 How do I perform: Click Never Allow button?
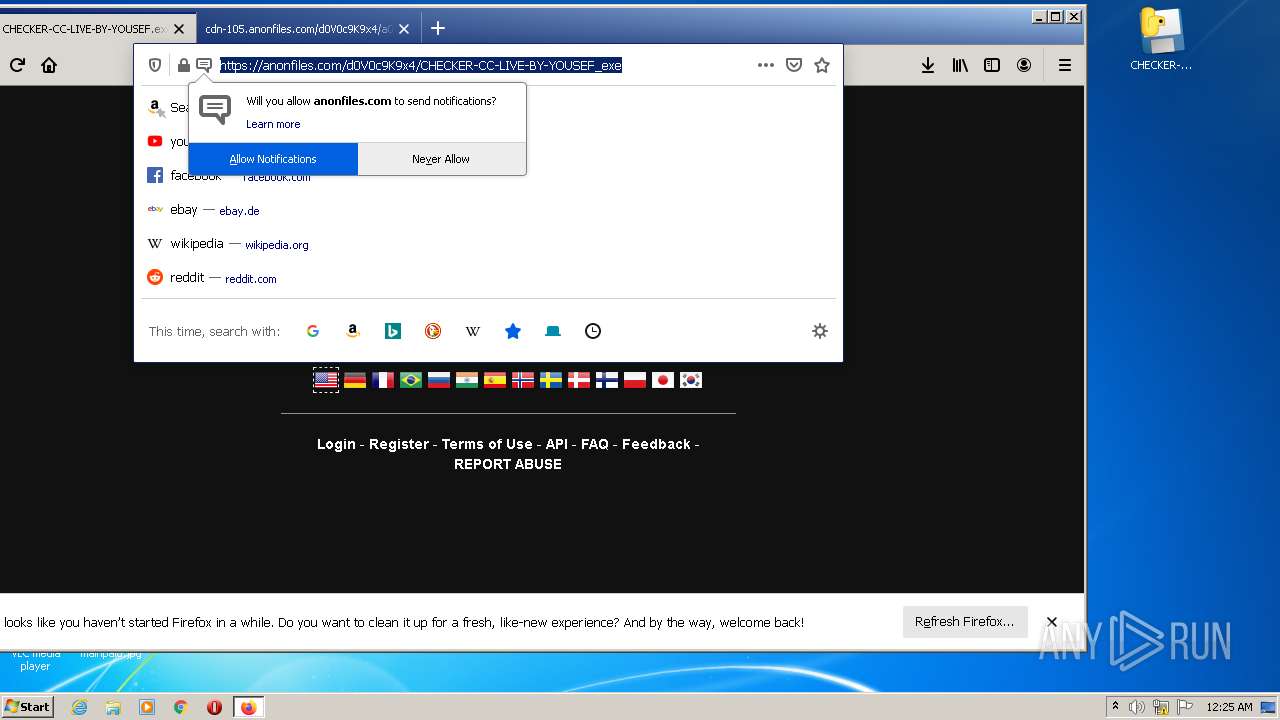(441, 159)
